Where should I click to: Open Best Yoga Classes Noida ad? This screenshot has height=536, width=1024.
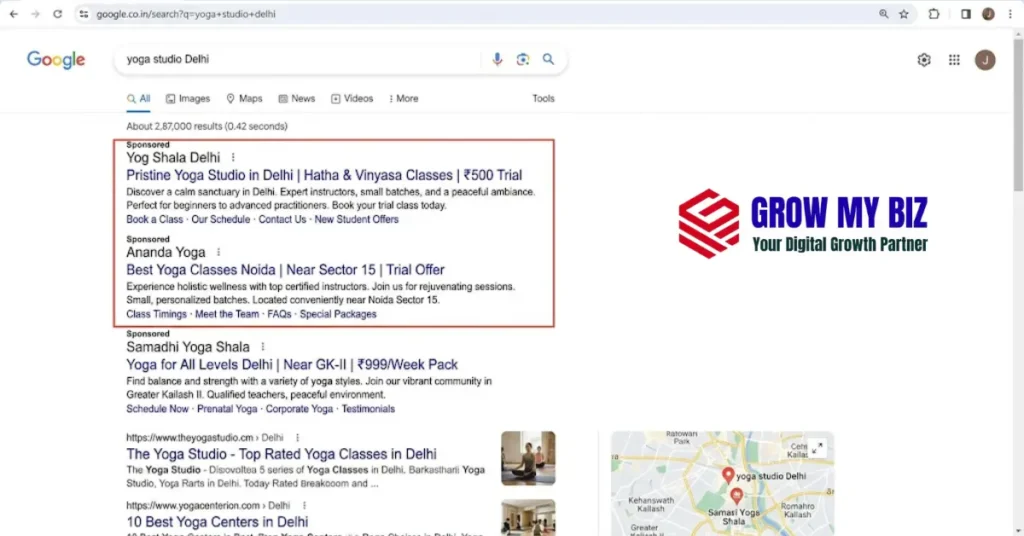[285, 270]
